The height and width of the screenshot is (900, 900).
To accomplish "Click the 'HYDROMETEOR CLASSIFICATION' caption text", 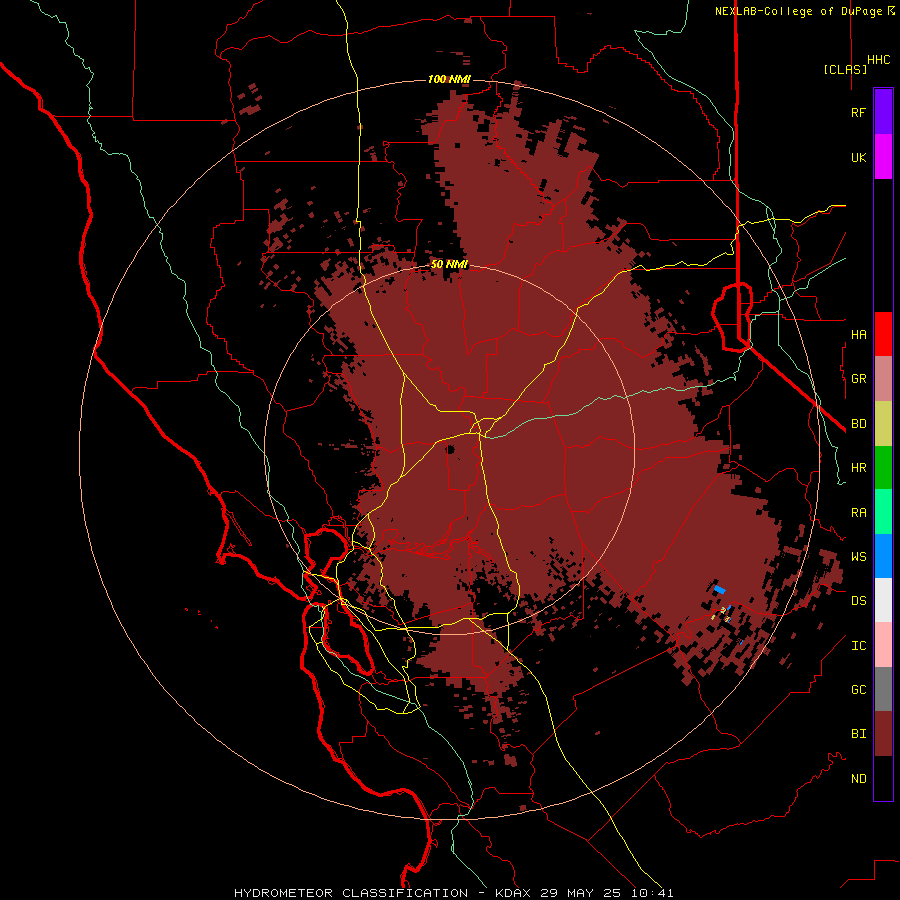I will coord(351,893).
